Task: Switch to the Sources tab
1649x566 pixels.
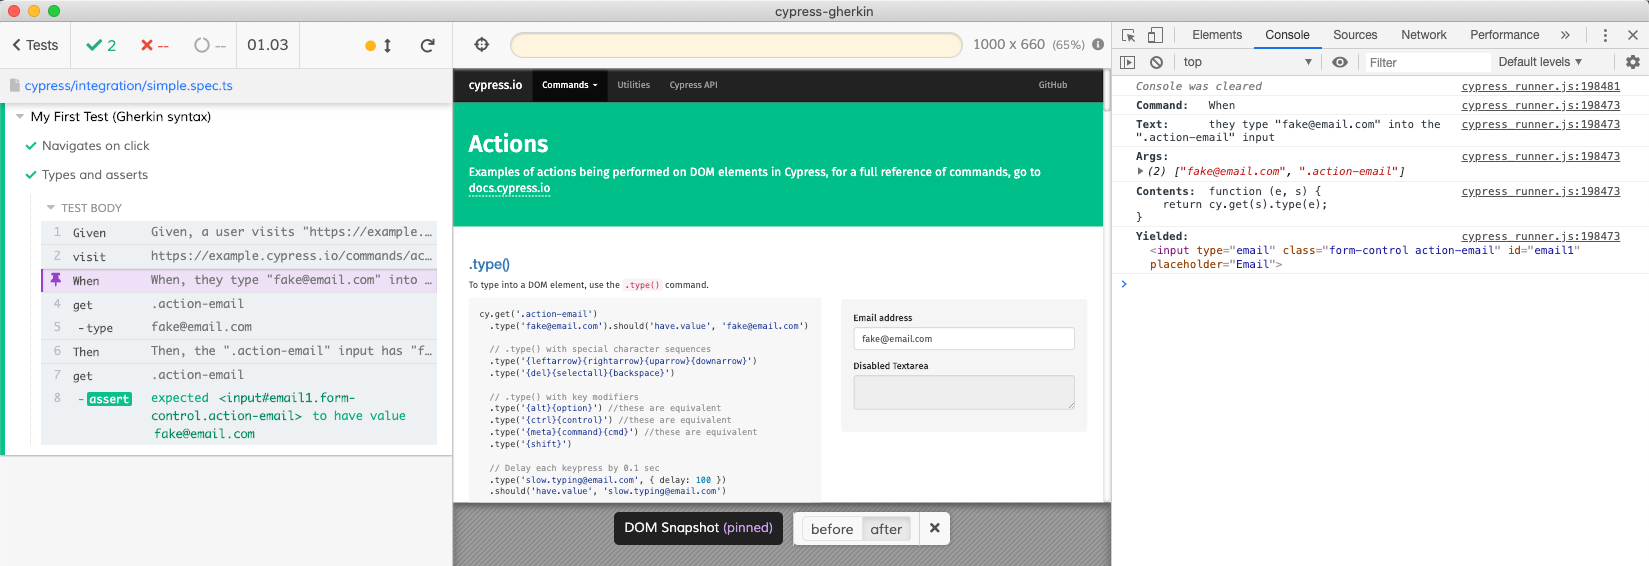Action: pos(1355,35)
